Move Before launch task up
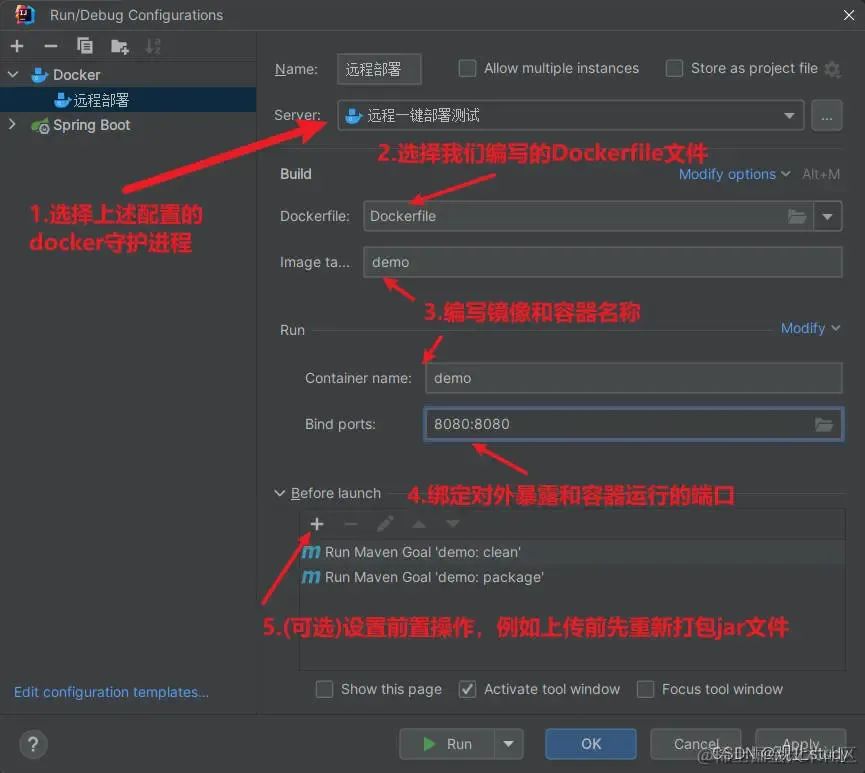The image size is (865, 773). pos(419,524)
